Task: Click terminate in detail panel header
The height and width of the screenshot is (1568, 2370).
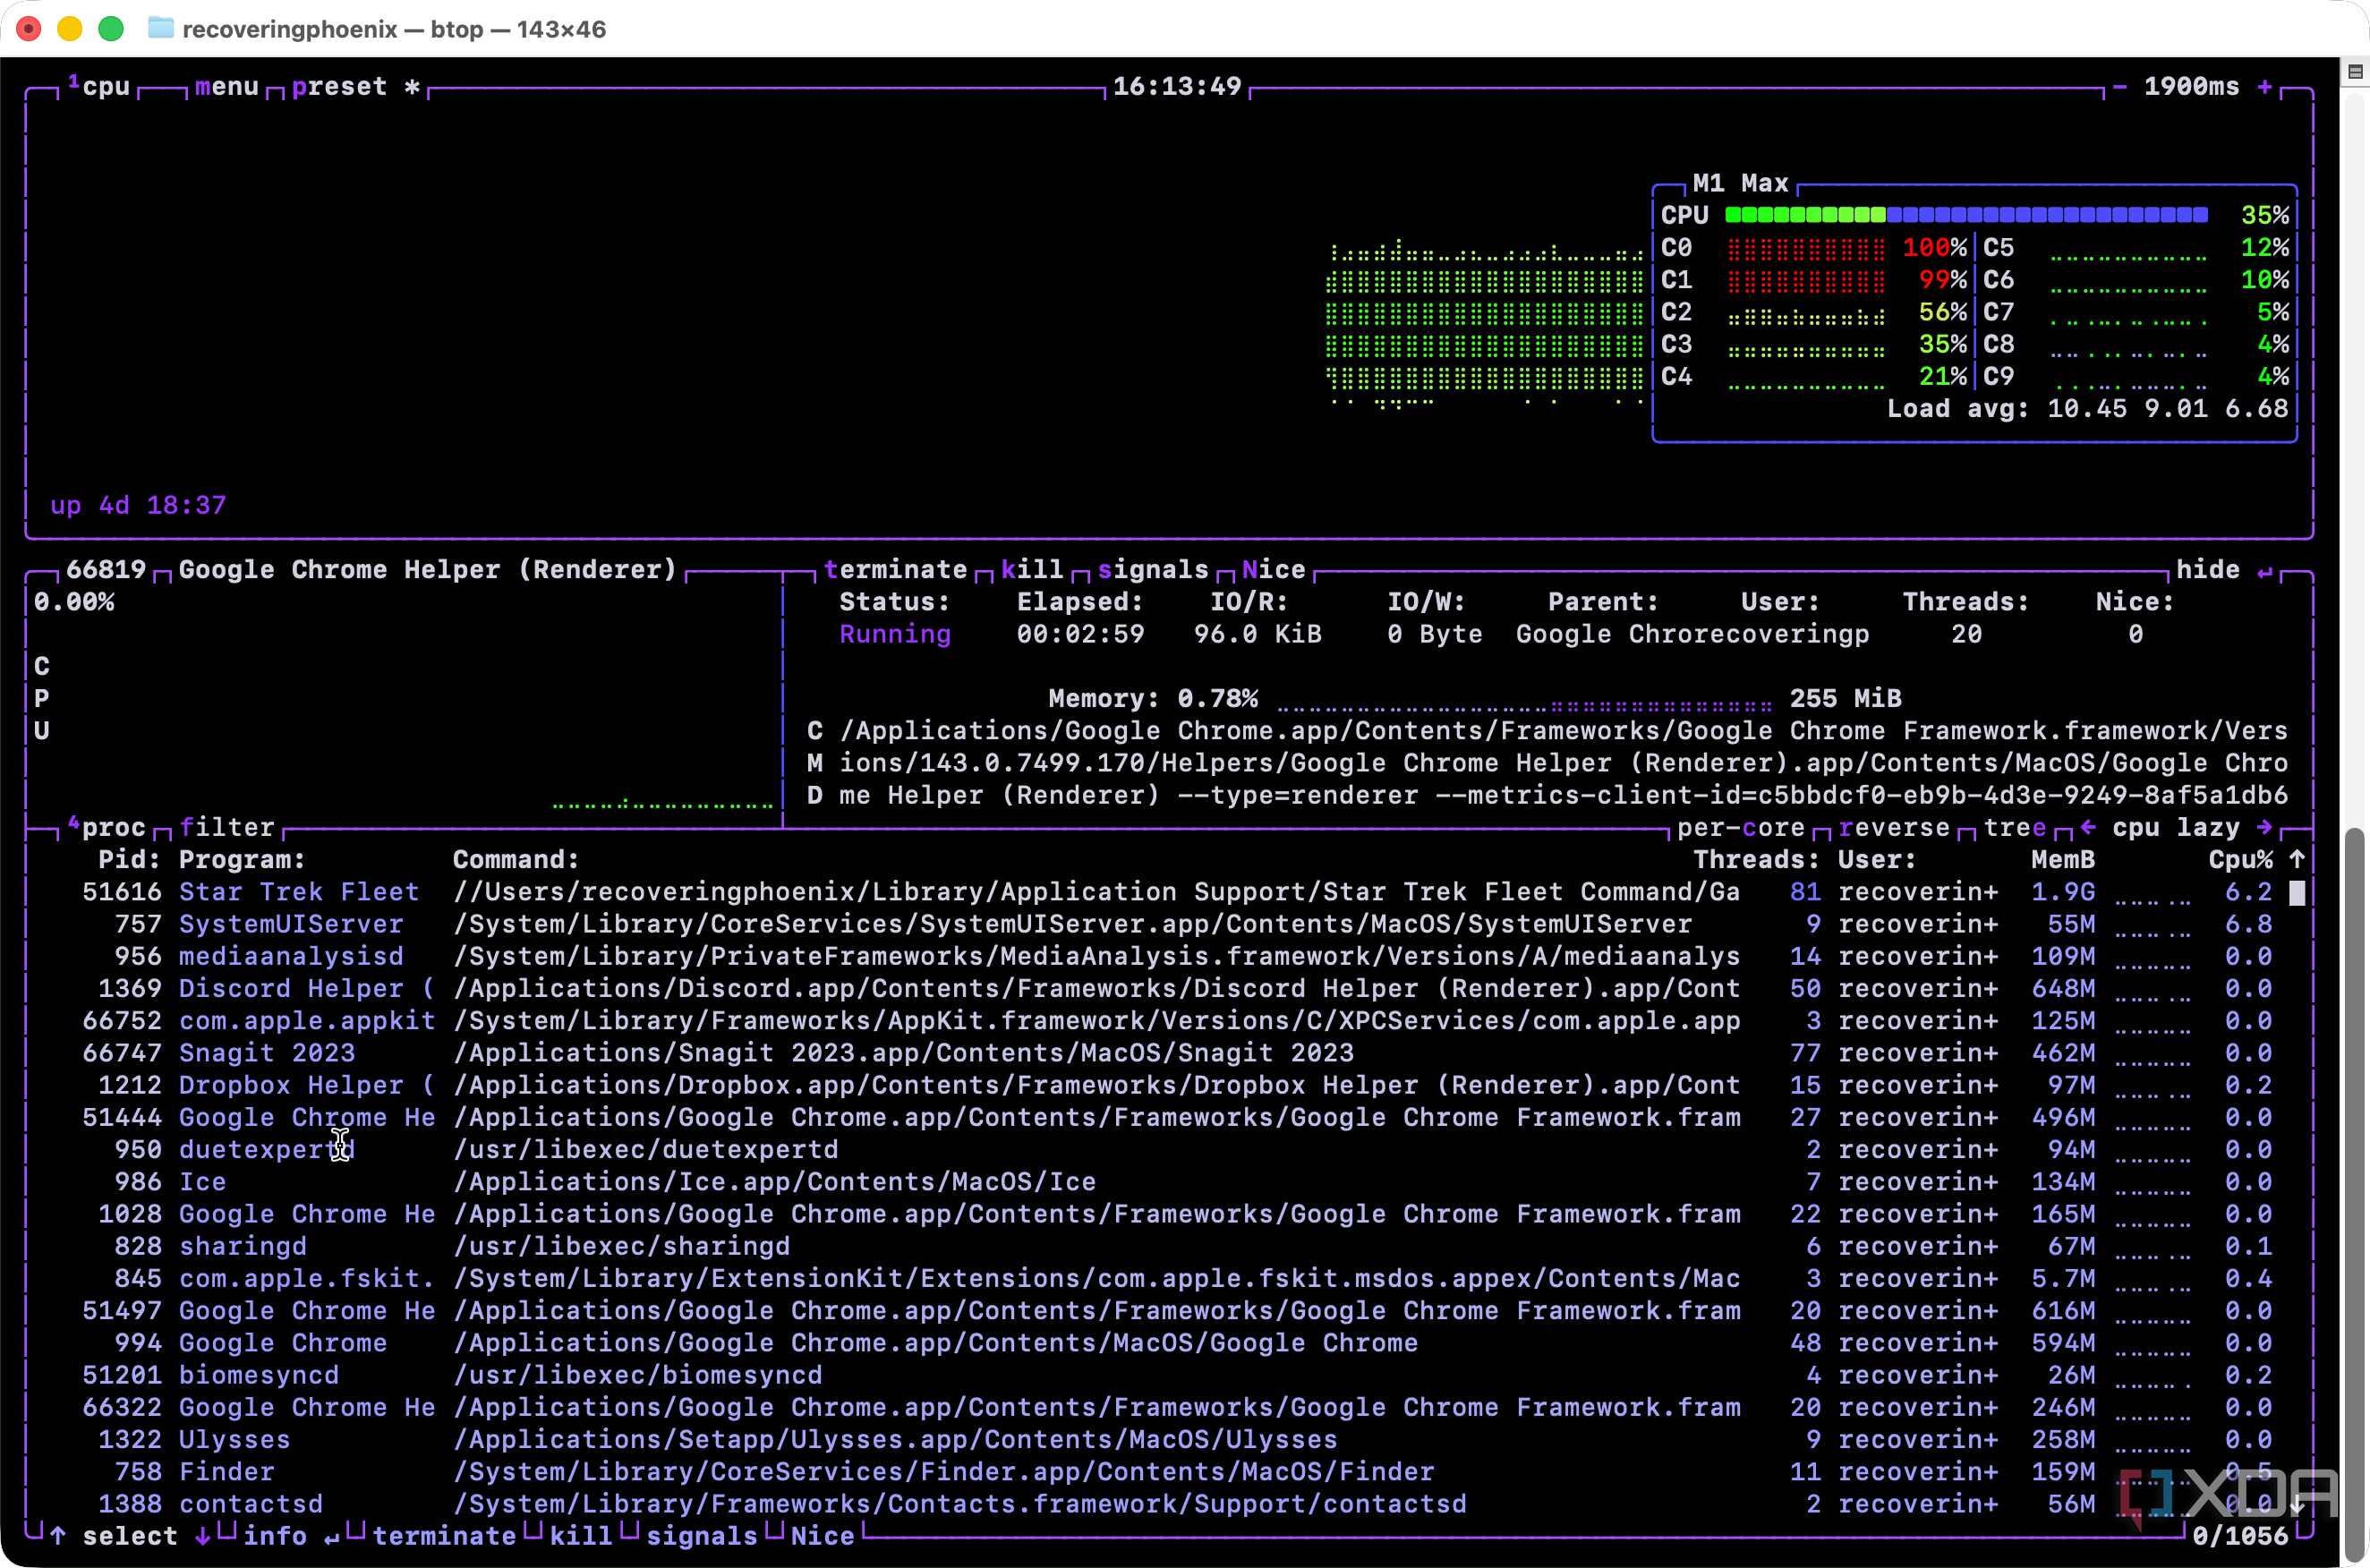Action: pyautogui.click(x=895, y=570)
